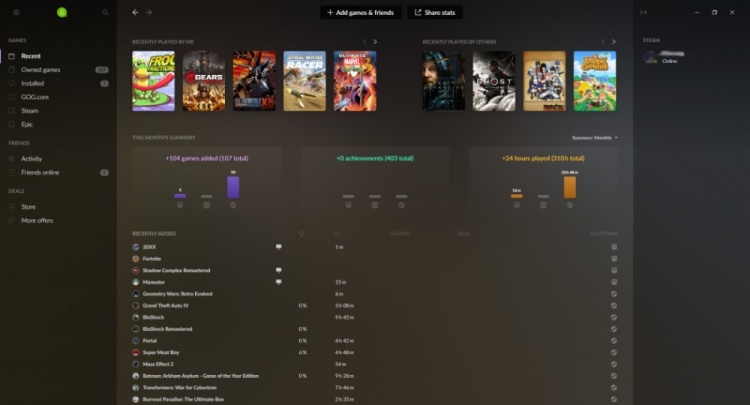This screenshot has width=750, height=405.
Task: Click Add games & friends button
Action: click(361, 12)
